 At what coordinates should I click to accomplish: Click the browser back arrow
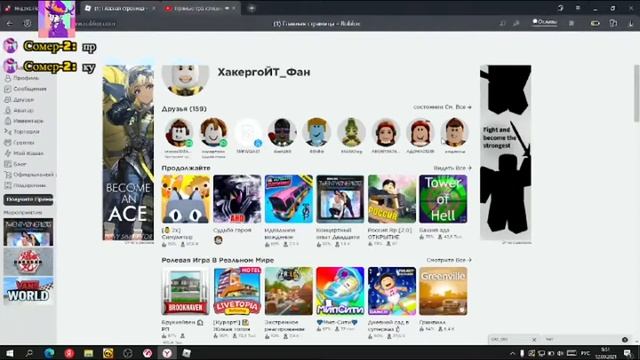tap(9, 24)
